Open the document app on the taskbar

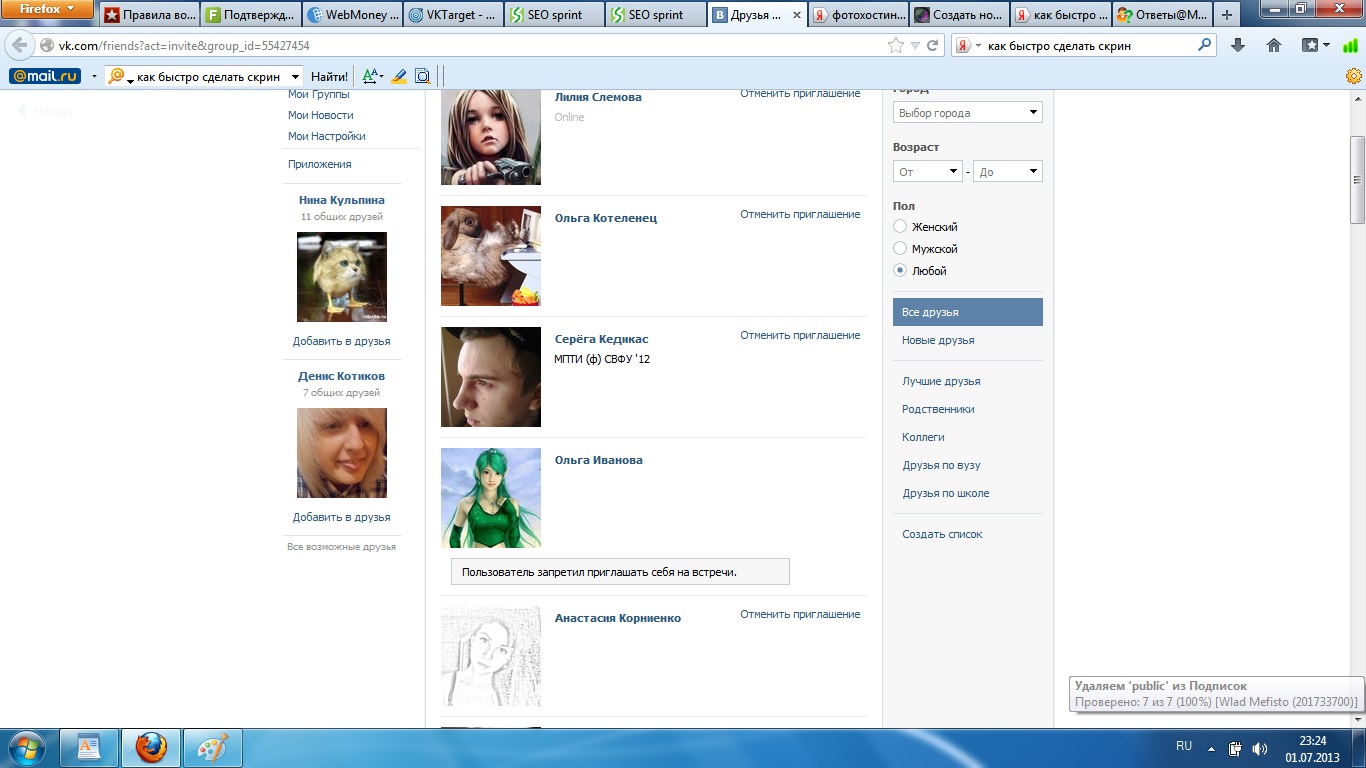[90, 748]
